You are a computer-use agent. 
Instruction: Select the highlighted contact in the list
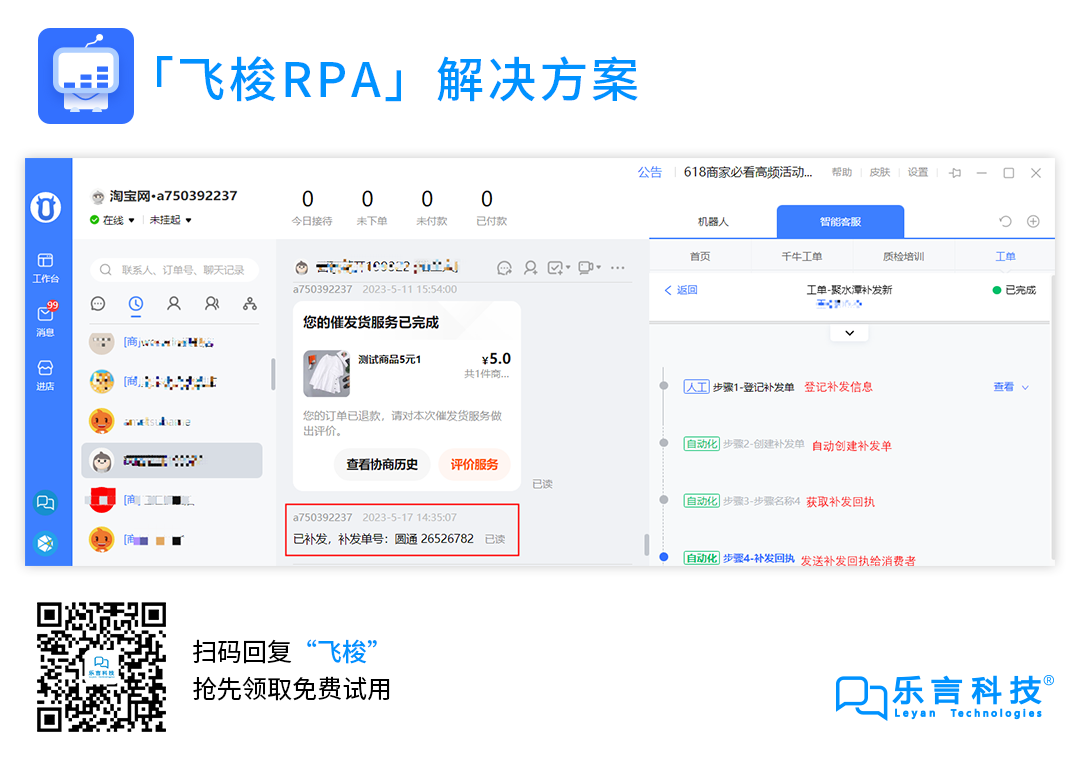pos(172,460)
